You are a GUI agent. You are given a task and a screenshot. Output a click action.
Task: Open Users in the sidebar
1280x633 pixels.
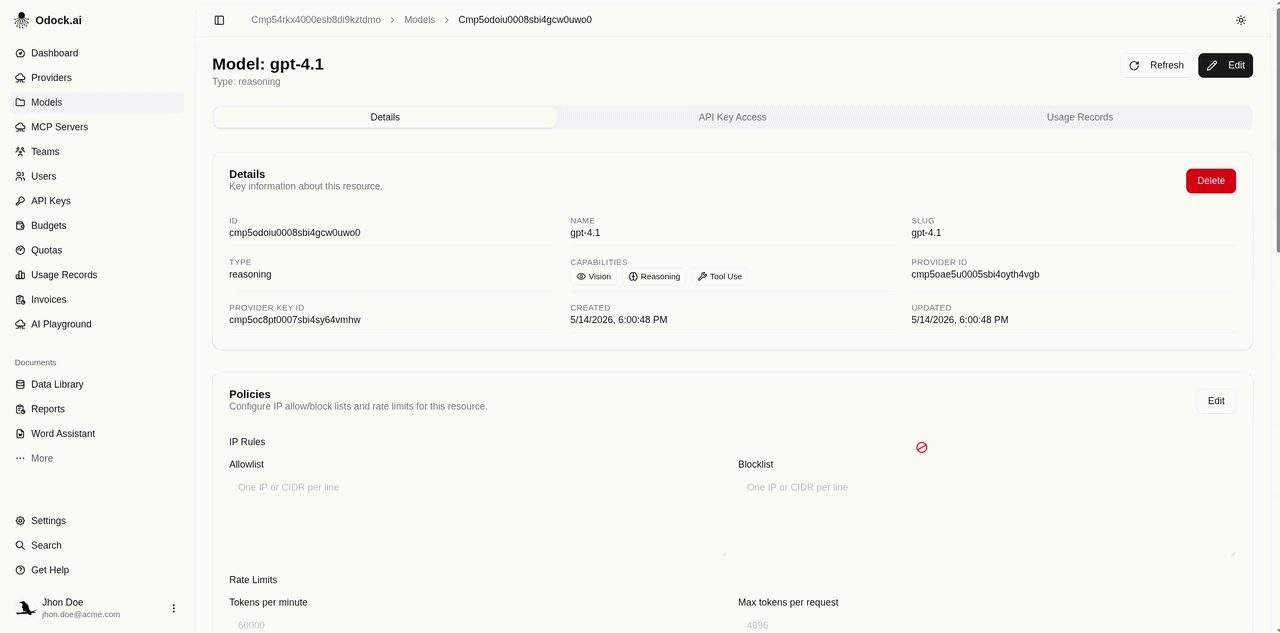pyautogui.click(x=97, y=176)
